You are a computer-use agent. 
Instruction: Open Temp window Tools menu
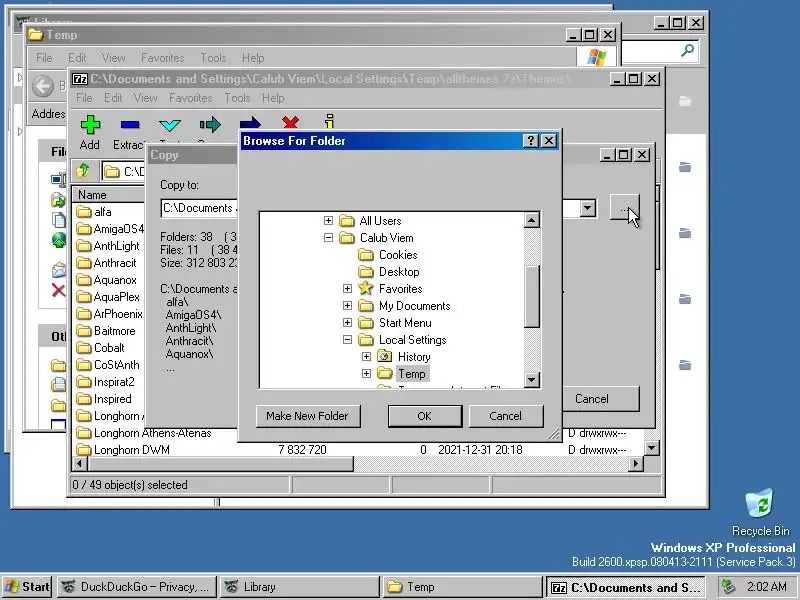[213, 58]
